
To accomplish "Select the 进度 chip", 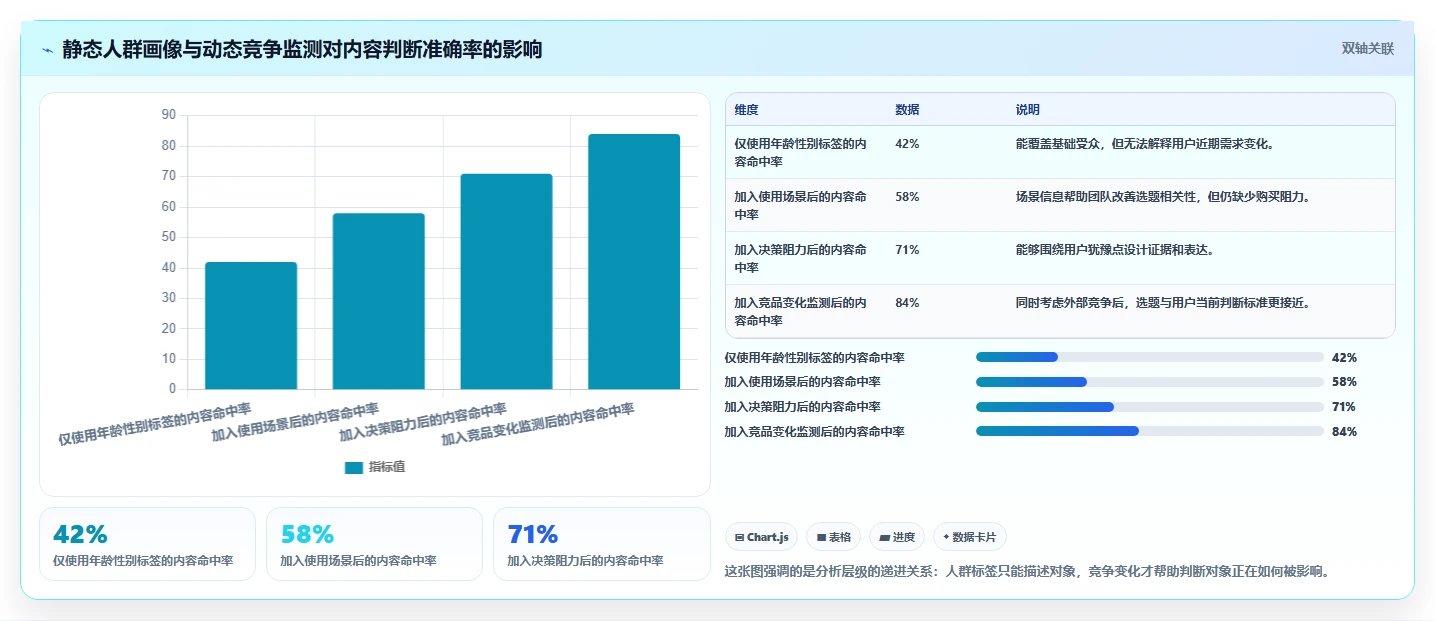I will (897, 537).
